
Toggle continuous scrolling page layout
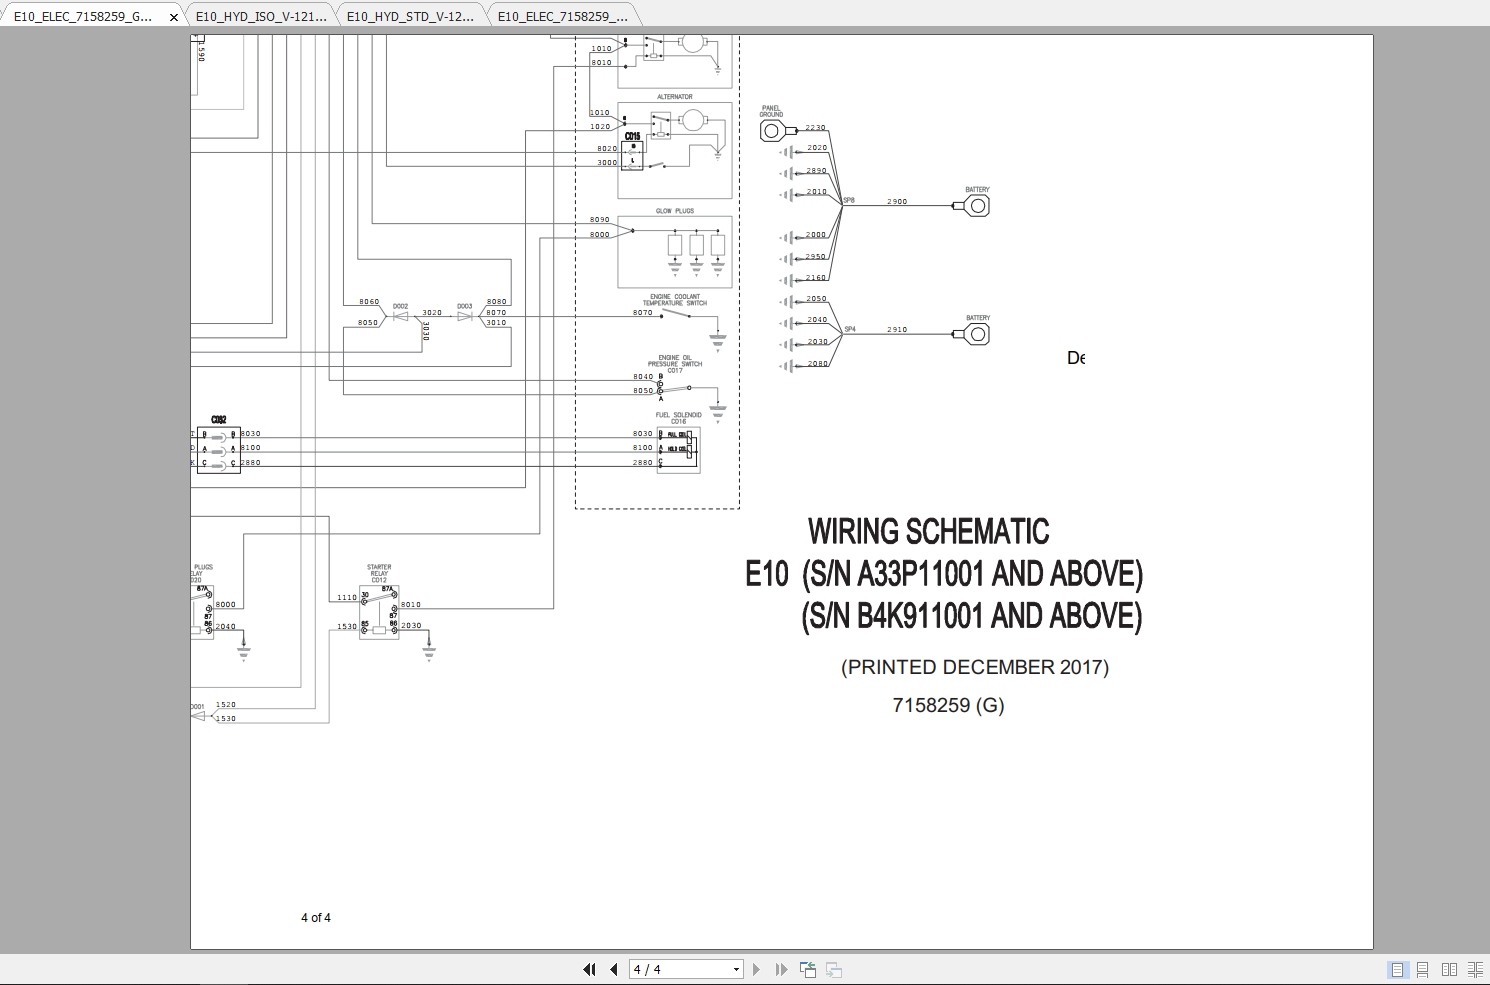[x=1423, y=969]
